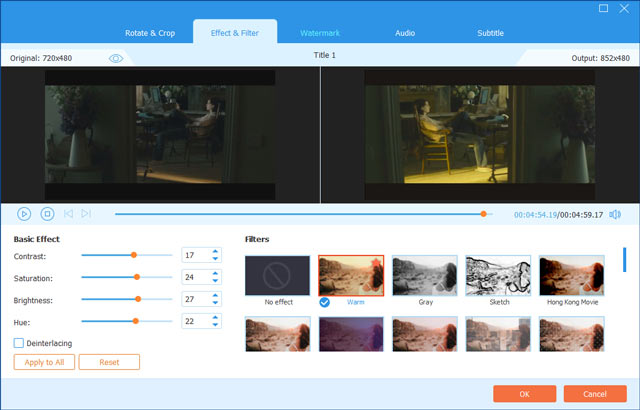Screen dimensions: 640x410
Task: Click the output video preview pane
Action: click(x=480, y=135)
